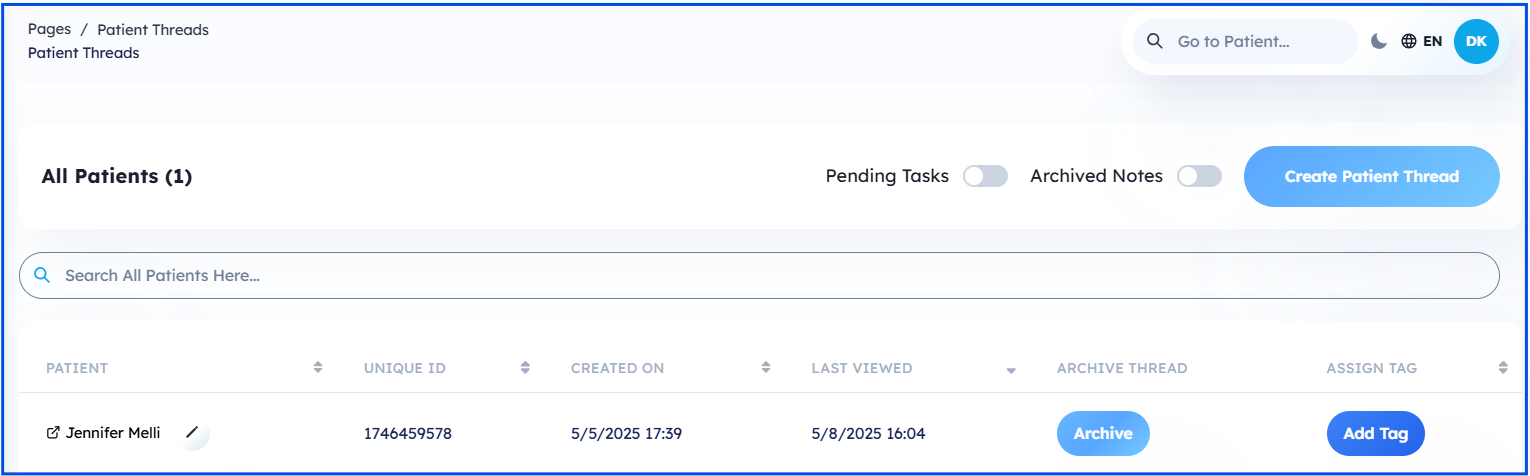Archive Jennifer Melli's thread
The image size is (1530, 476).
tap(1103, 433)
